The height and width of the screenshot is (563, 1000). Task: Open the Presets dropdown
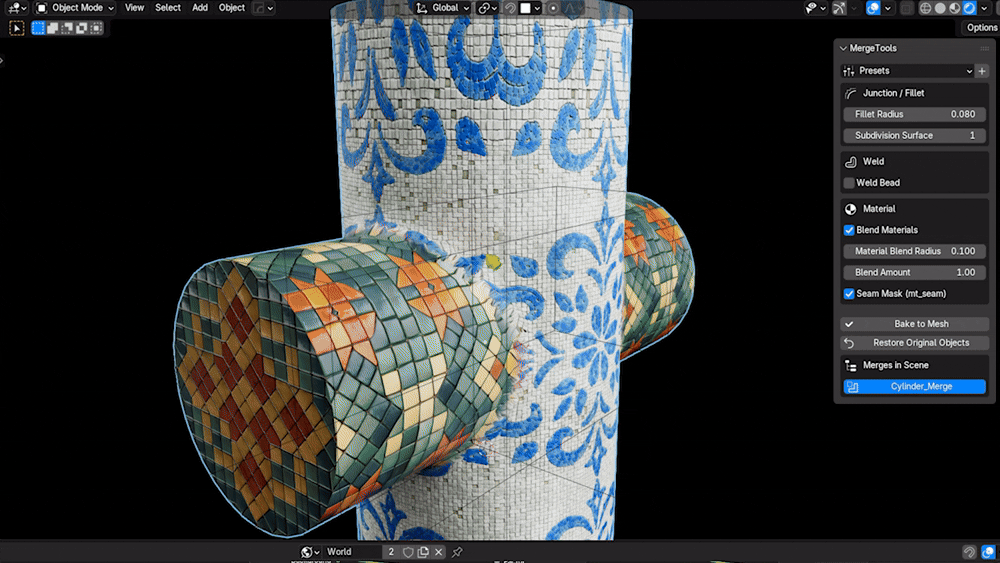pos(908,71)
